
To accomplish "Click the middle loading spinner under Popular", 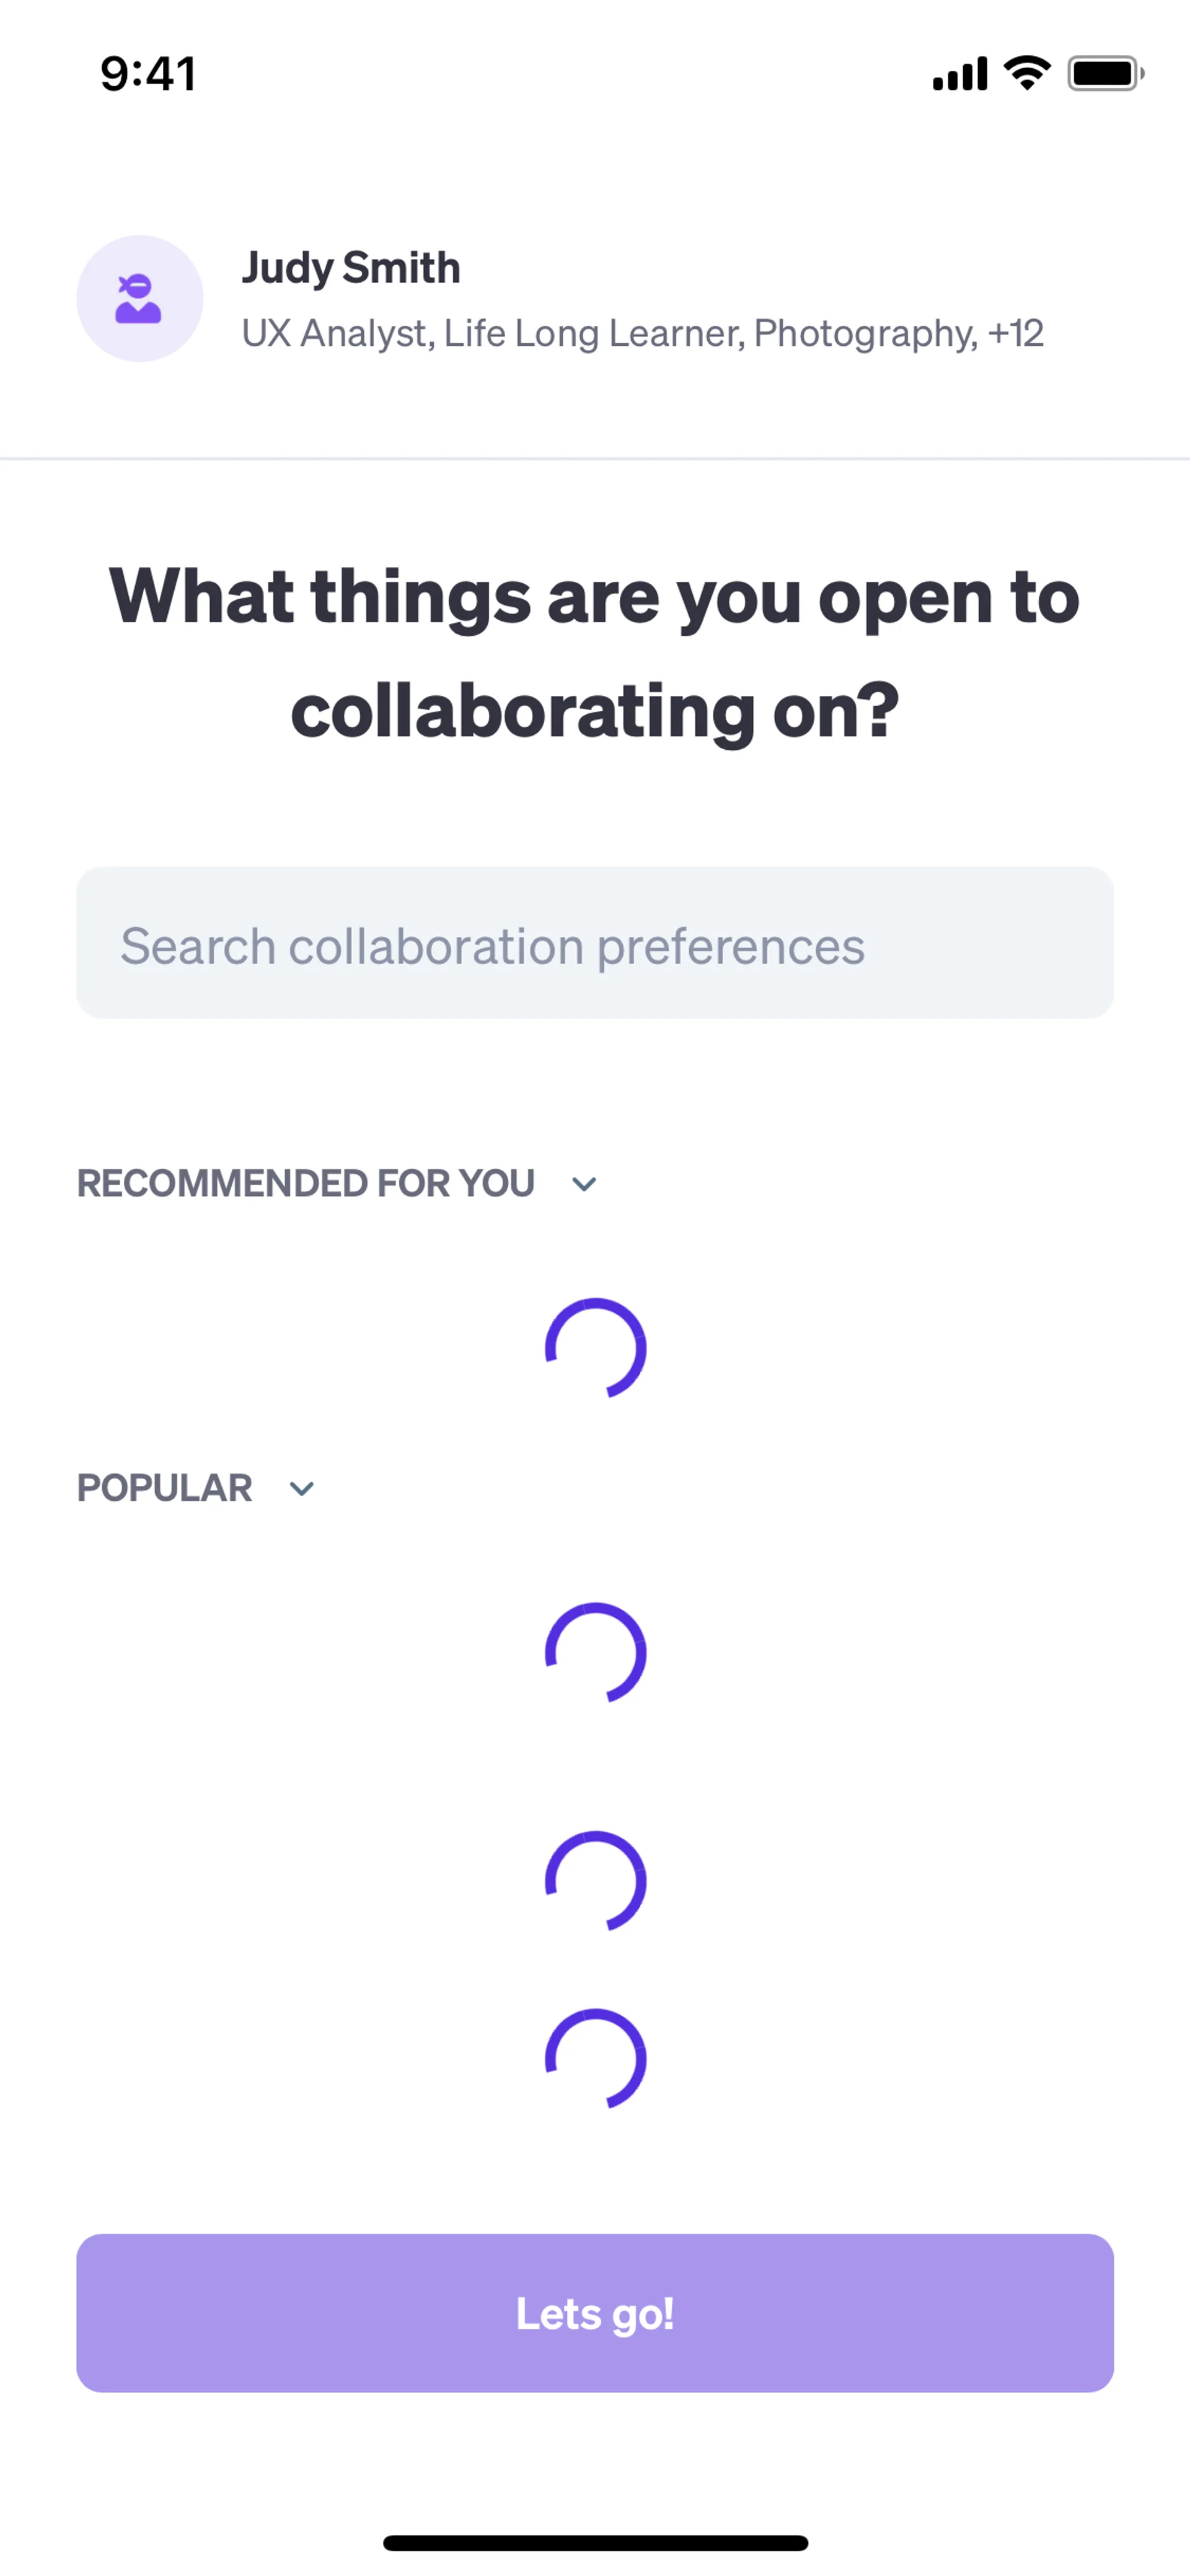I will point(596,1880).
